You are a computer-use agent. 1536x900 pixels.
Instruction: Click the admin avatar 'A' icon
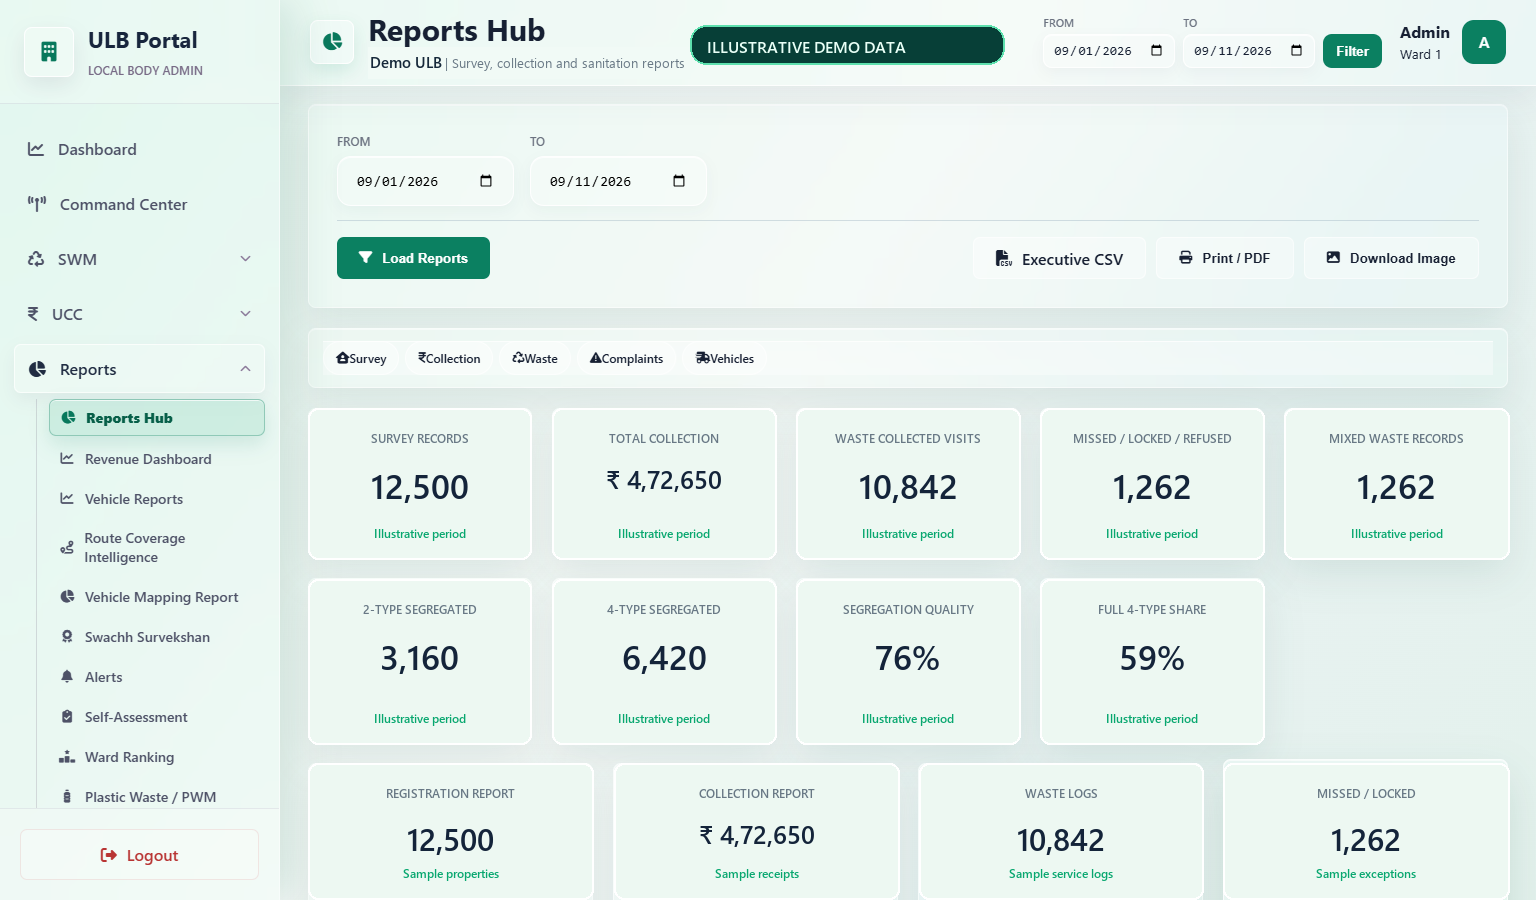[1484, 42]
